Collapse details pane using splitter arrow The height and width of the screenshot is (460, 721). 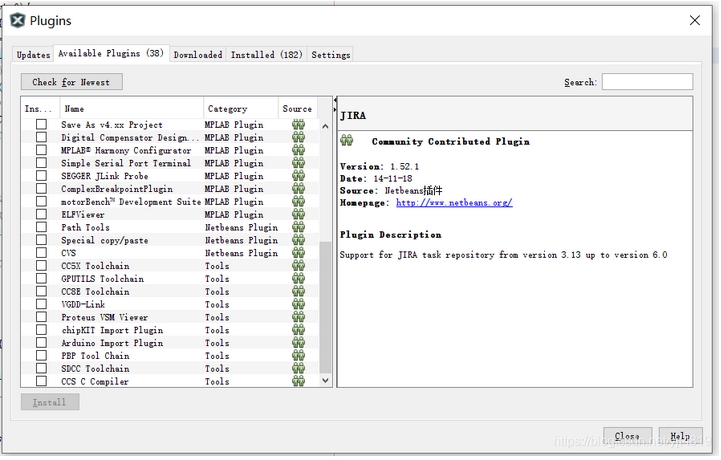(x=335, y=110)
